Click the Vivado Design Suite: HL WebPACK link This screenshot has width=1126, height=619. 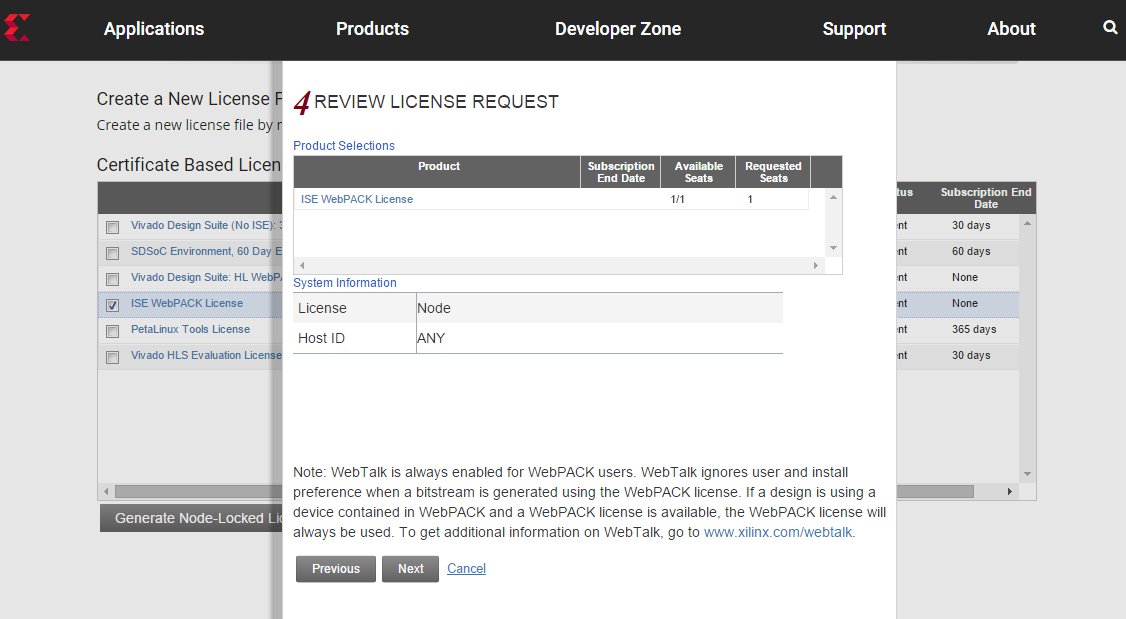[x=205, y=277]
